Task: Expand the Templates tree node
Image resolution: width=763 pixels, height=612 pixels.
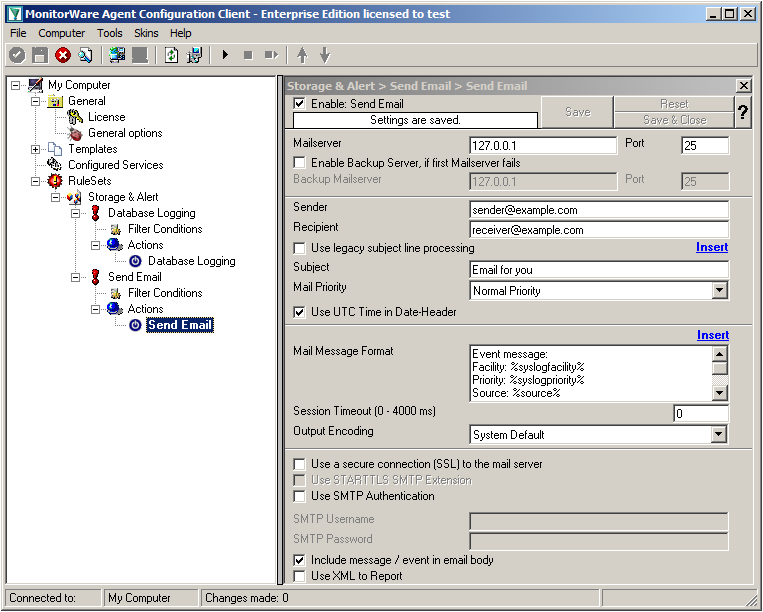Action: [36, 149]
